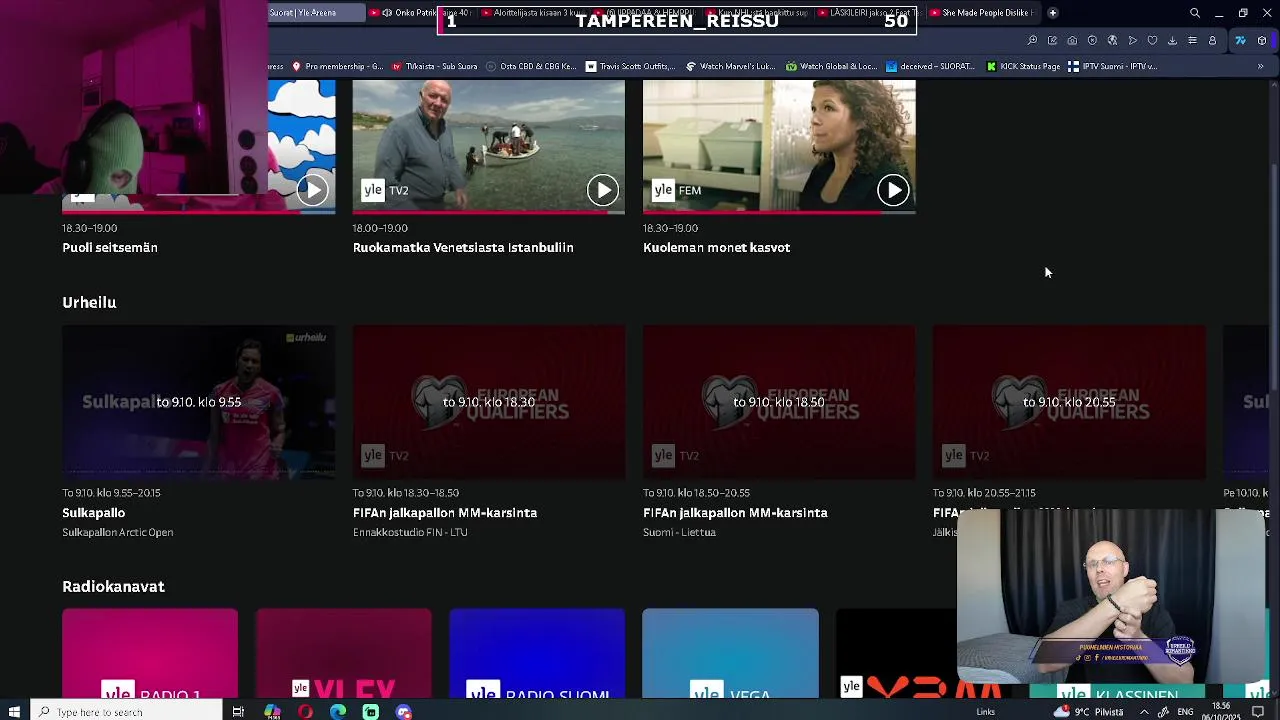
Task: Switch to the Onko Patrik YouTube tab
Action: click(420, 13)
